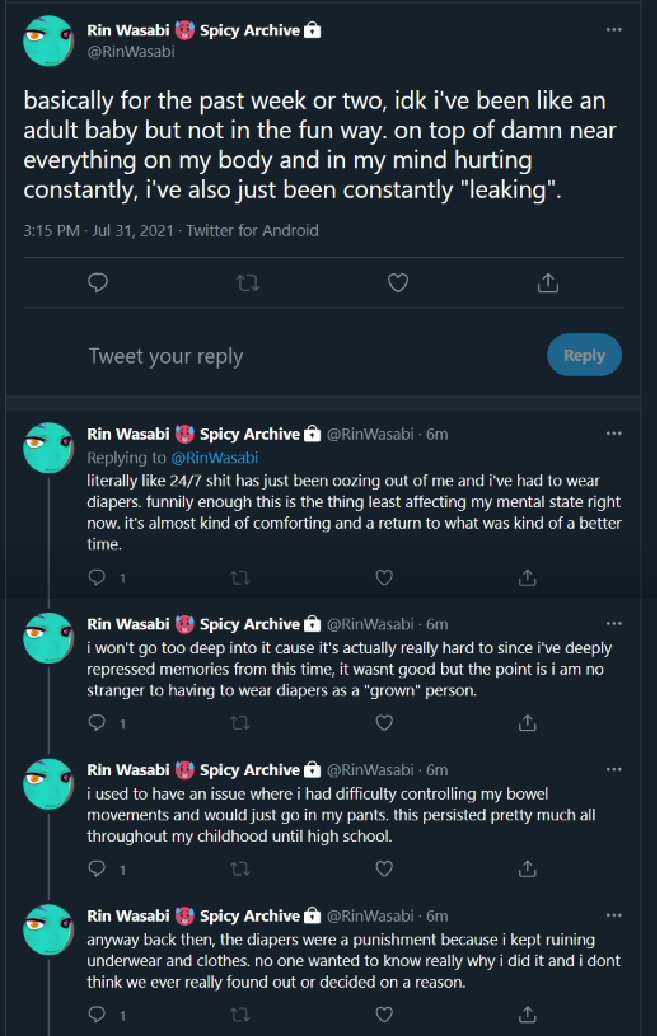This screenshot has height=1036, width=657.
Task: Open the three-dot menu on the 'punishment' reply
Action: click(614, 916)
